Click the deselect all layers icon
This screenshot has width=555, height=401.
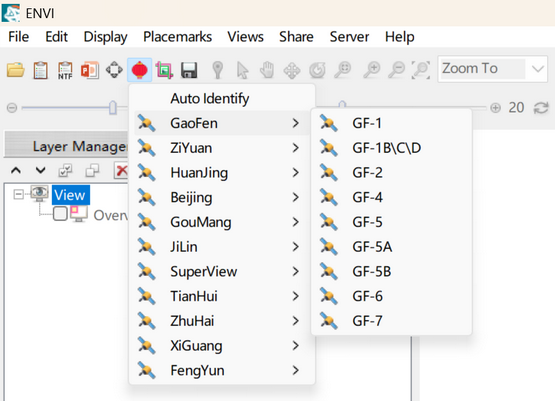coord(92,171)
